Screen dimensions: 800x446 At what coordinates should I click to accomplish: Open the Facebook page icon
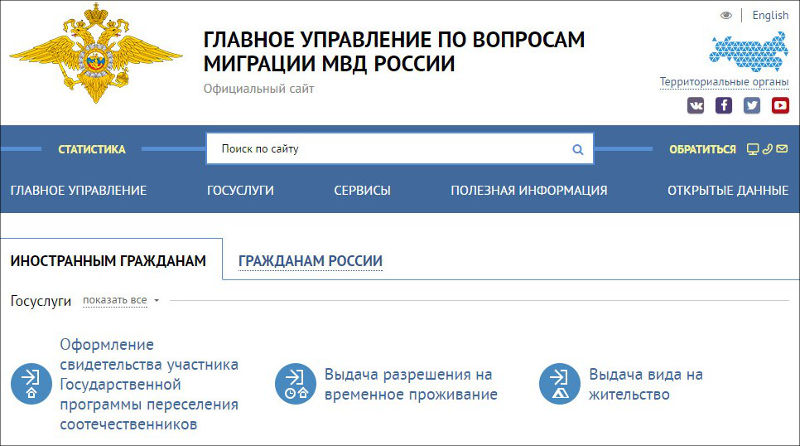(723, 106)
